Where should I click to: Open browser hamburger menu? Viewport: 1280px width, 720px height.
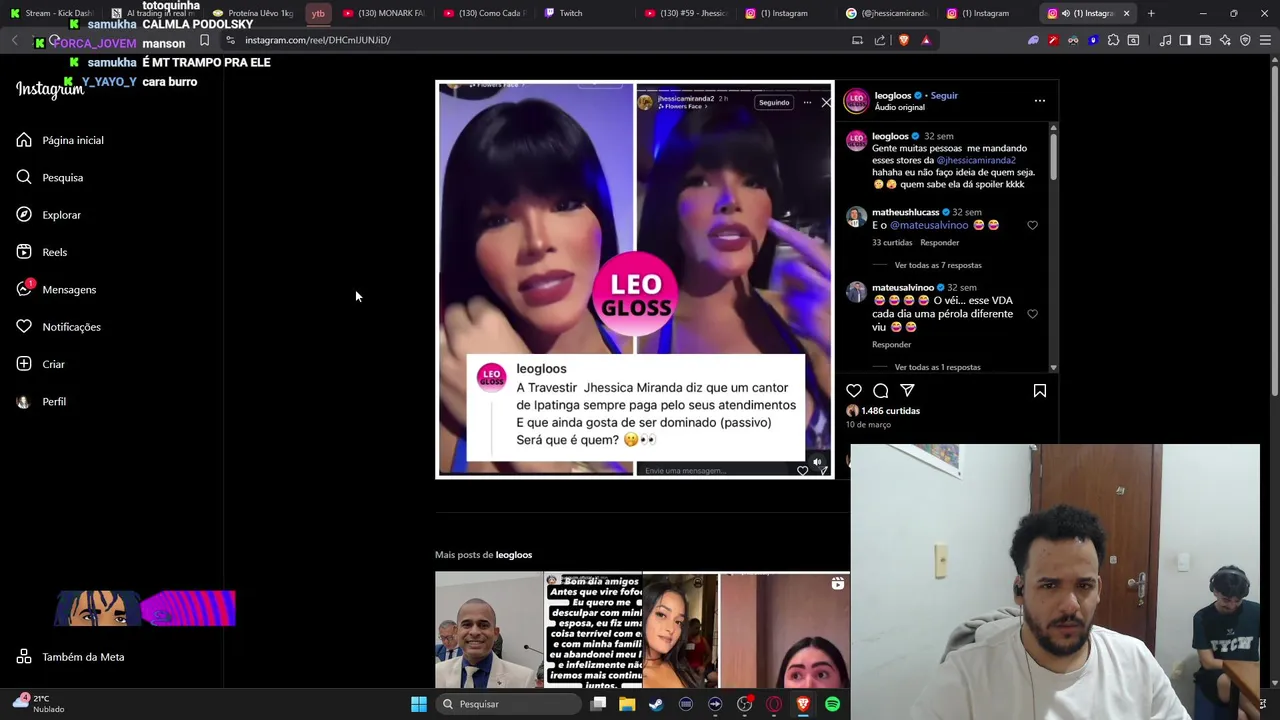1266,40
